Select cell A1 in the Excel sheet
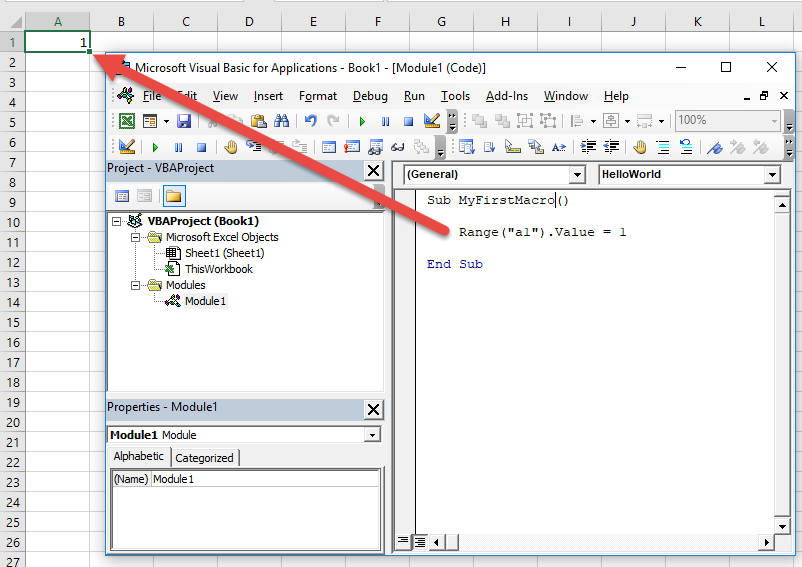The width and height of the screenshot is (802, 567). point(57,42)
